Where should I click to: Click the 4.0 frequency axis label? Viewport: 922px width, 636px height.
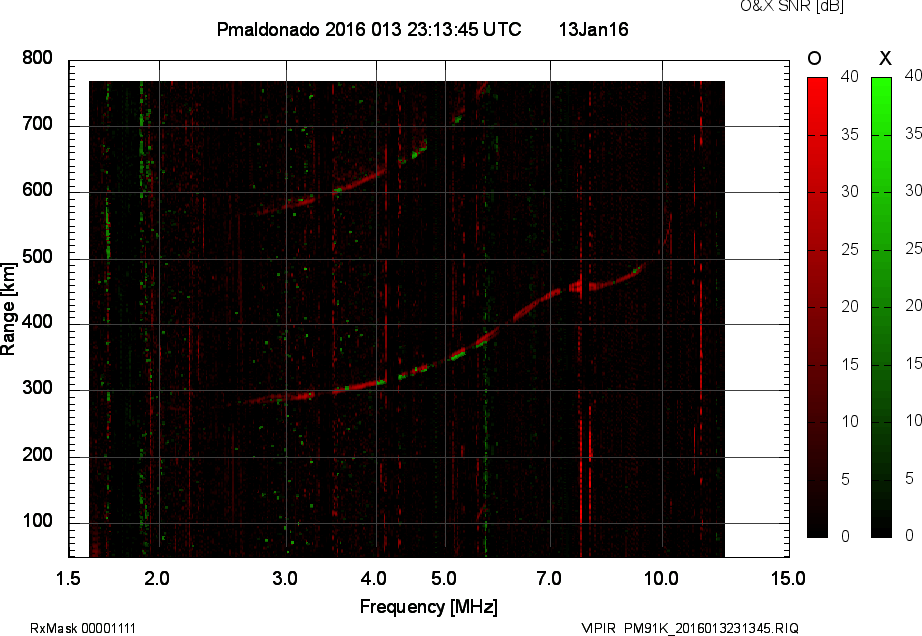(x=374, y=579)
